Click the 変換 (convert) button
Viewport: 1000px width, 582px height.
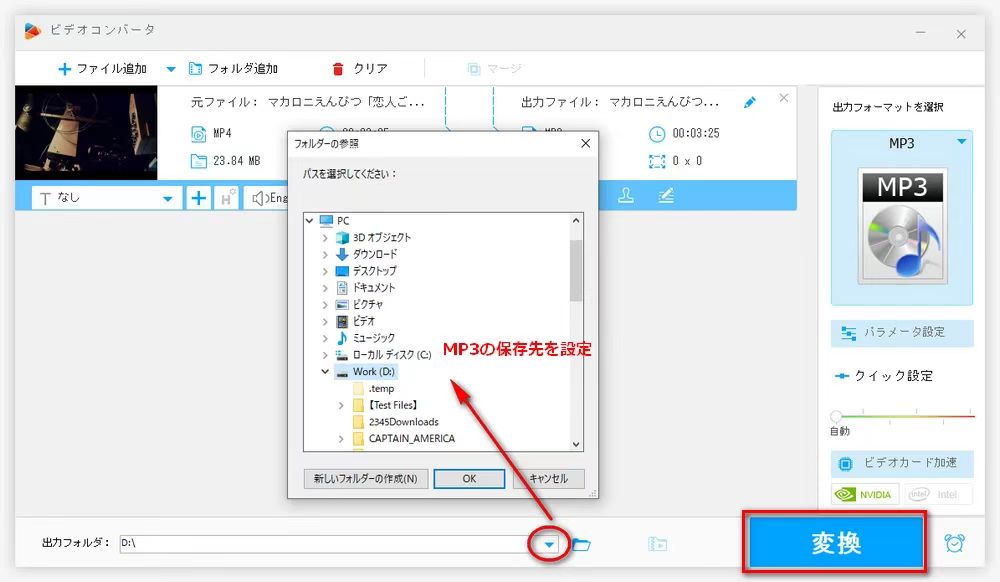pyautogui.click(x=835, y=543)
